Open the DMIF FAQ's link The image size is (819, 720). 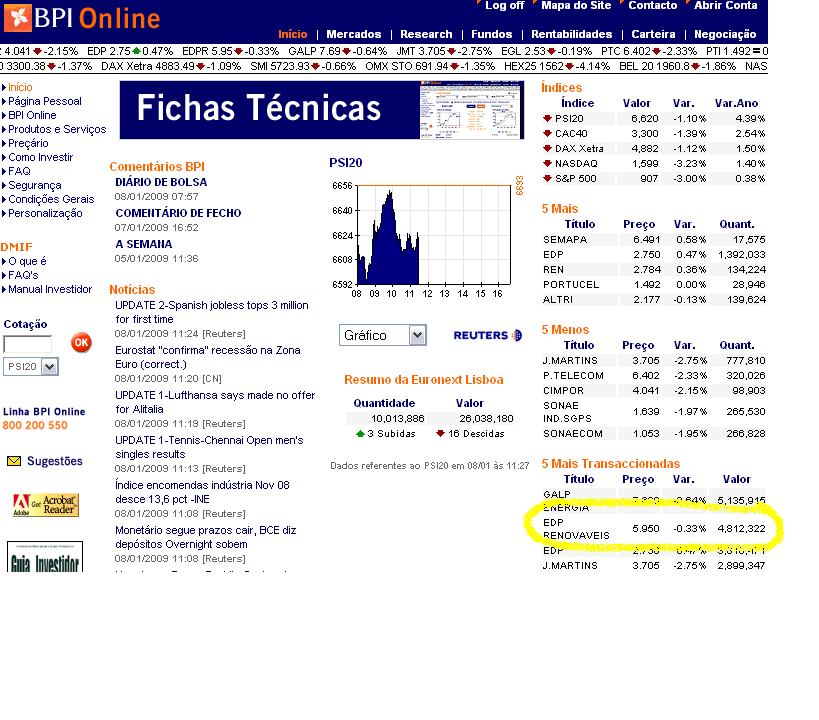pyautogui.click(x=23, y=275)
